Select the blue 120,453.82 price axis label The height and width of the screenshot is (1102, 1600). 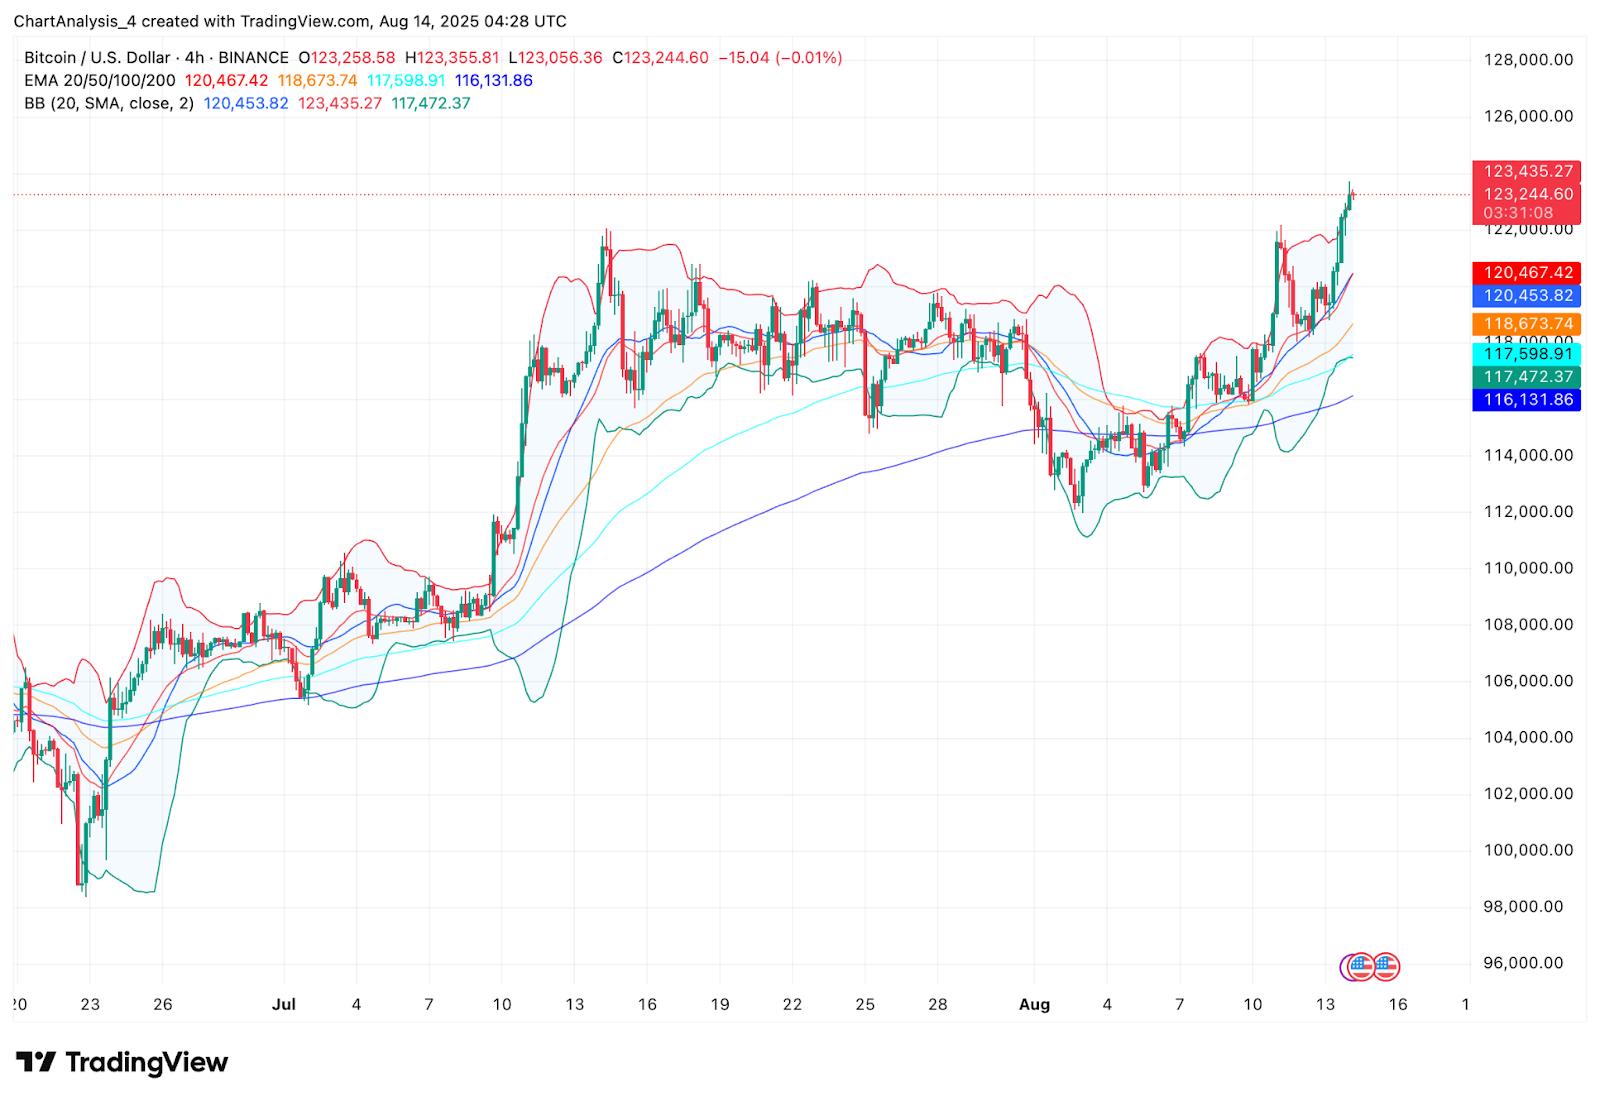1526,296
